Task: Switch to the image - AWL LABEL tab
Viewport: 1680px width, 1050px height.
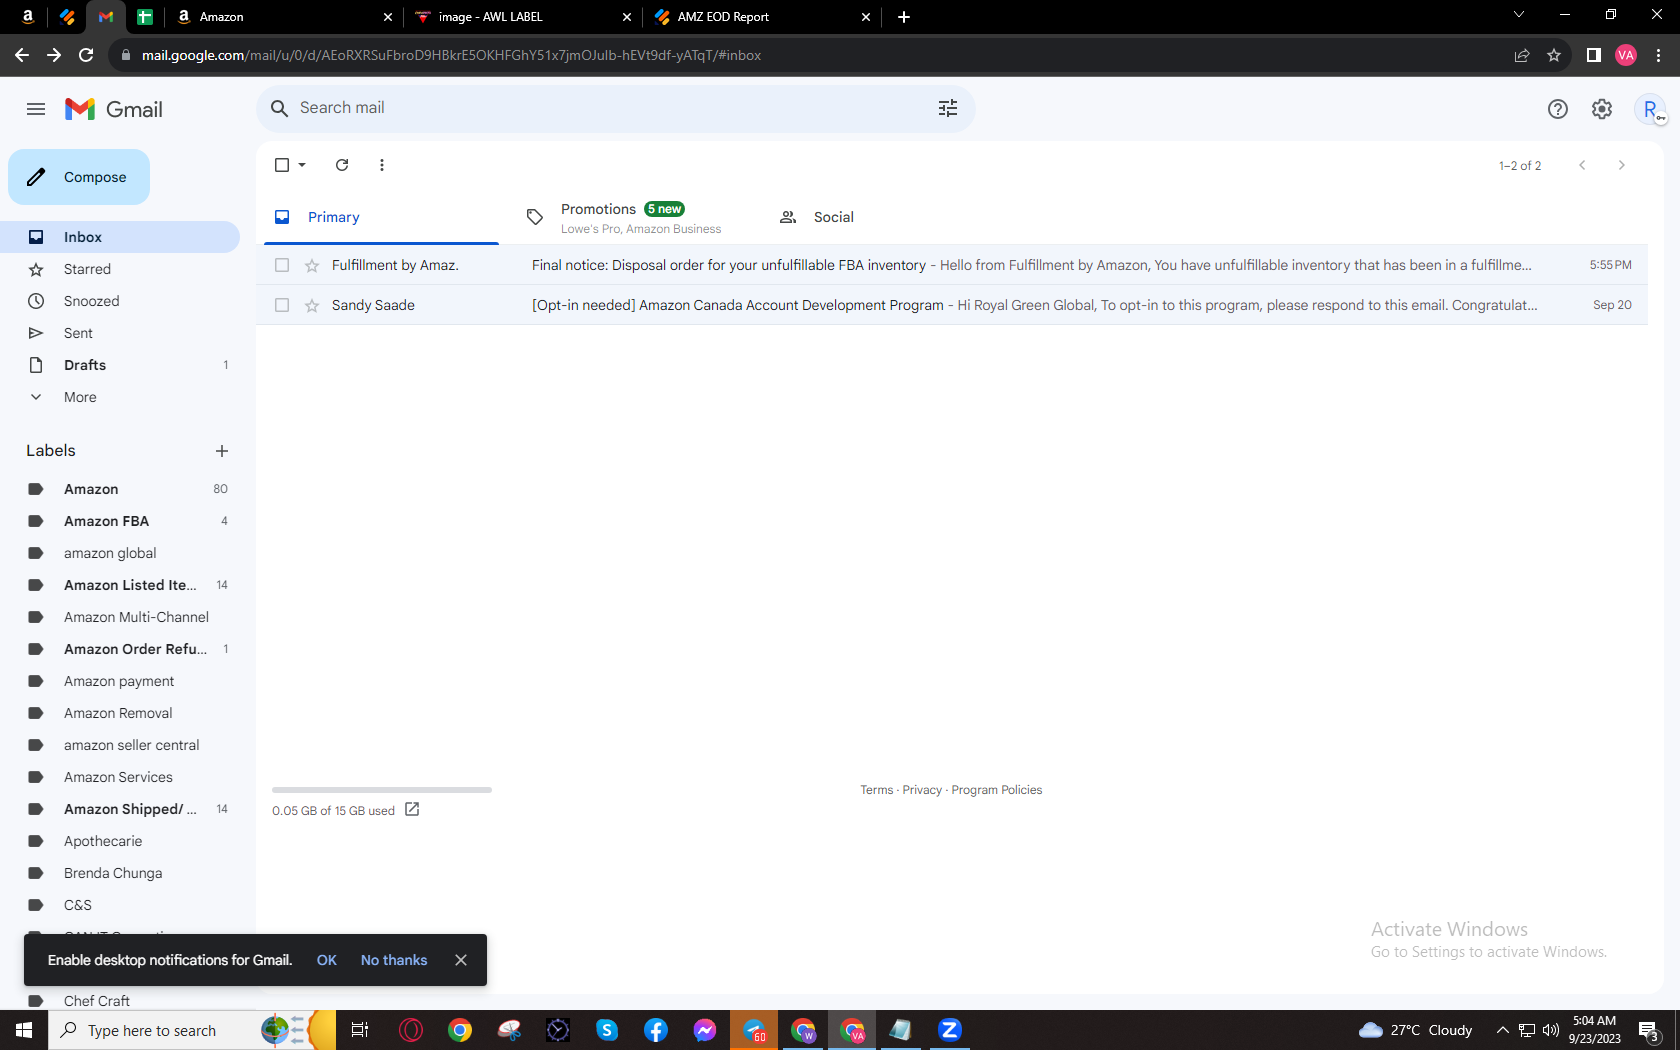Action: (522, 17)
